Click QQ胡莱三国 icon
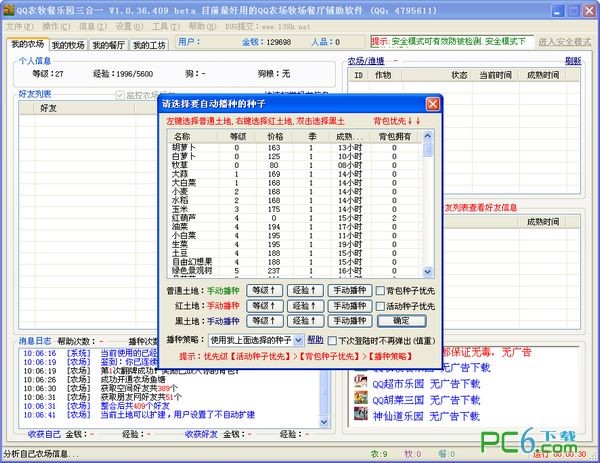This screenshot has width=600, height=463. tap(360, 398)
